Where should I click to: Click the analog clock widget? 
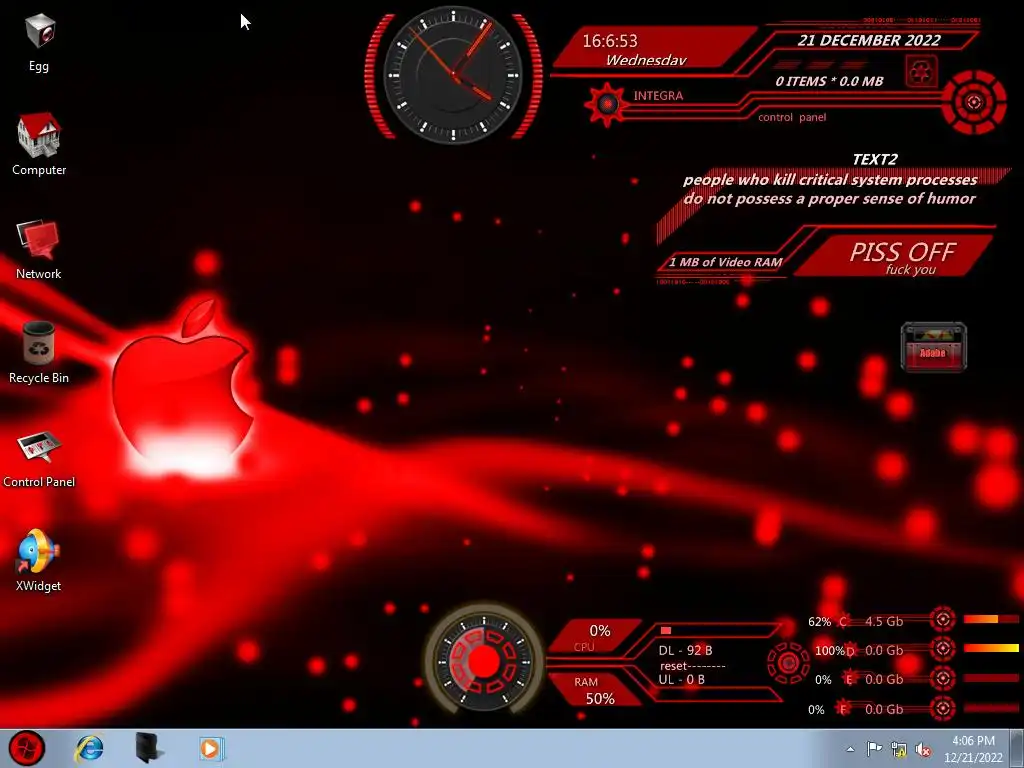[x=453, y=74]
